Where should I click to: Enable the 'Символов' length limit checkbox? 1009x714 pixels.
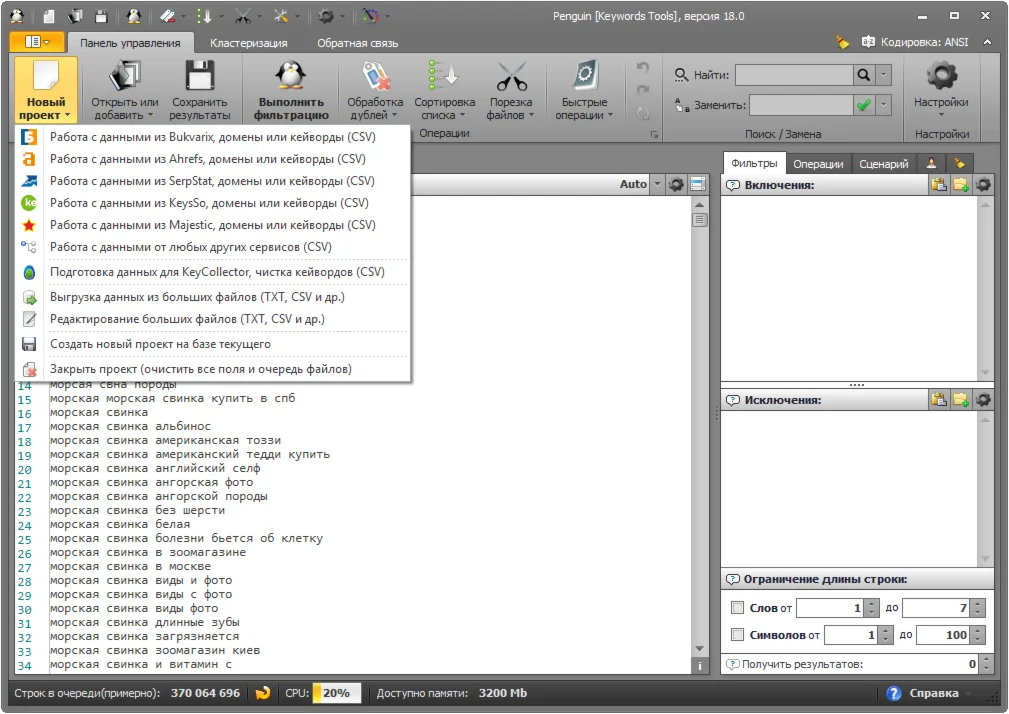coord(737,635)
